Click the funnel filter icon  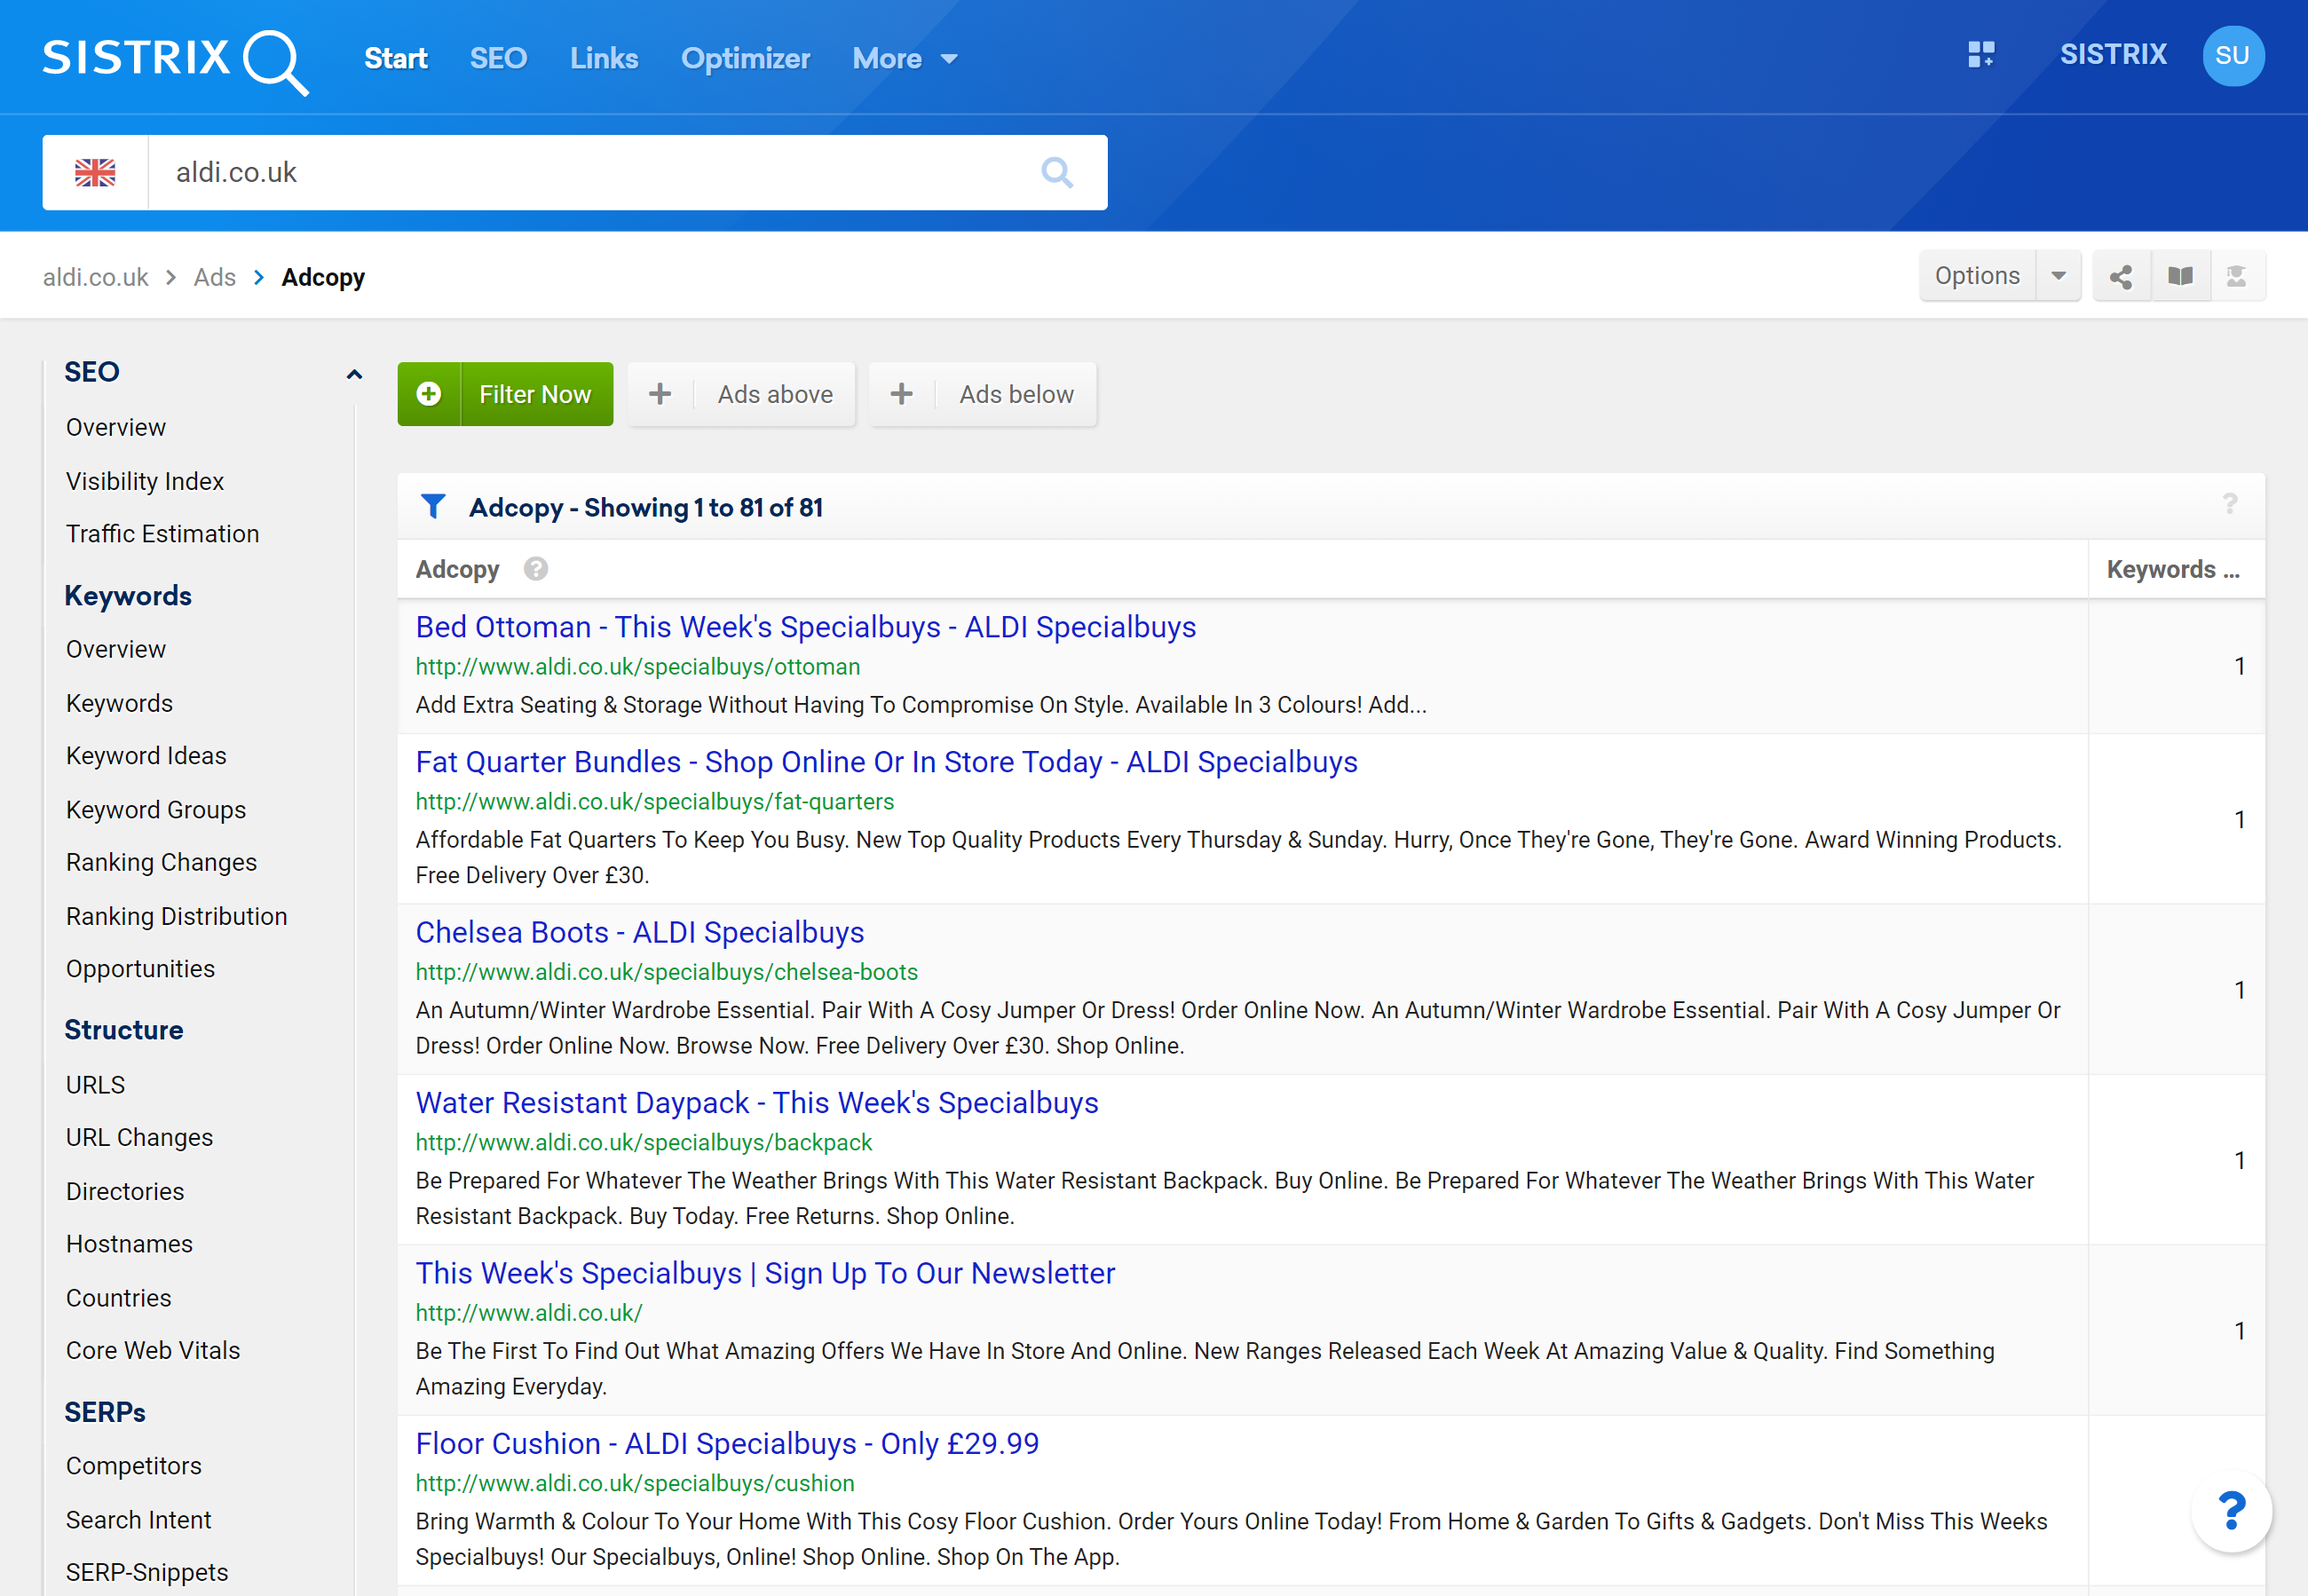[x=433, y=506]
